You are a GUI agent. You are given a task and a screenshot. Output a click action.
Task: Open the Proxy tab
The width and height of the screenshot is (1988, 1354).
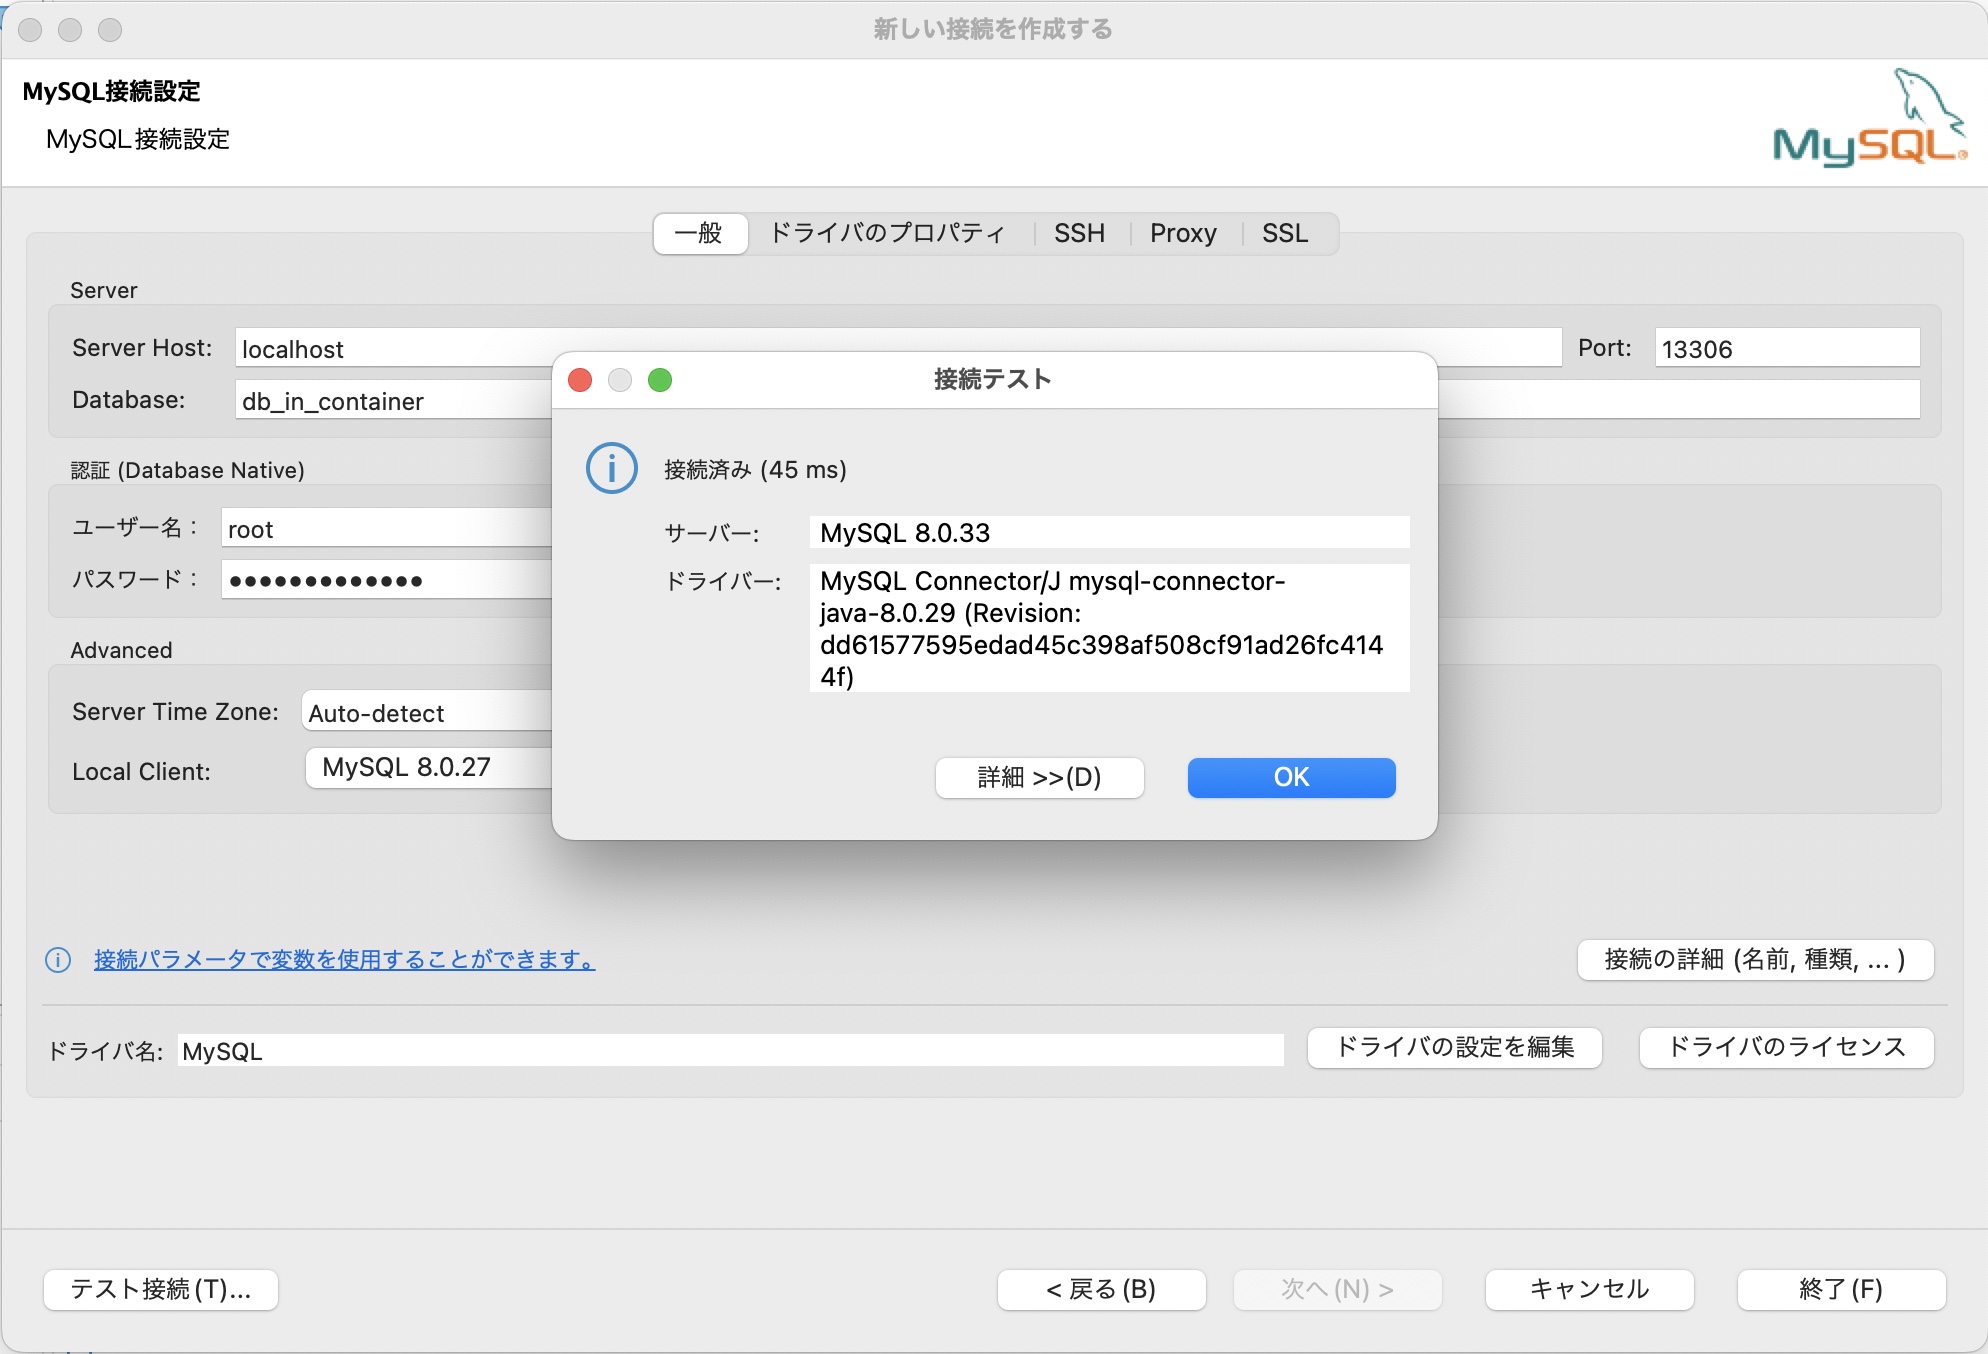[x=1183, y=233]
